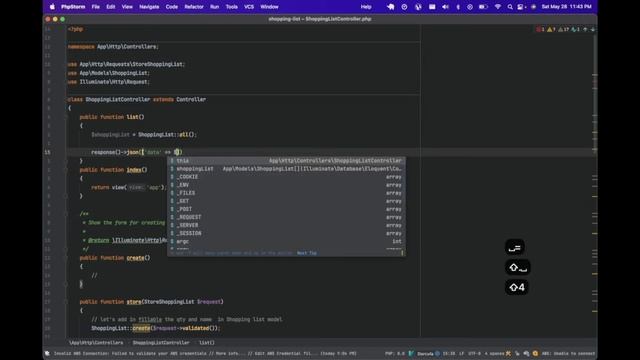Click the status bar icon beside the AWS message
The width and height of the screenshot is (640, 360).
click(47, 353)
